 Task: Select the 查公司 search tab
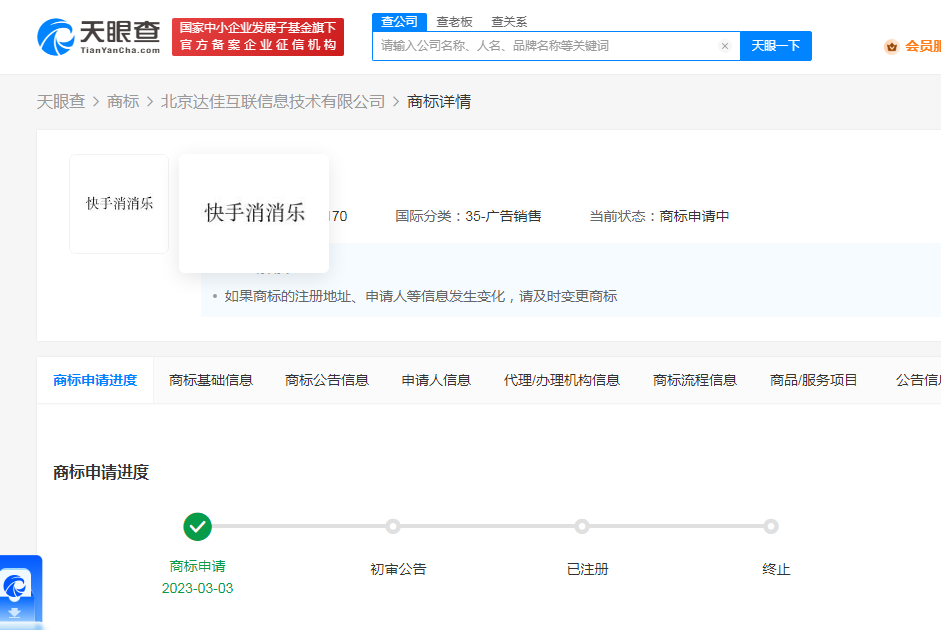(x=399, y=22)
